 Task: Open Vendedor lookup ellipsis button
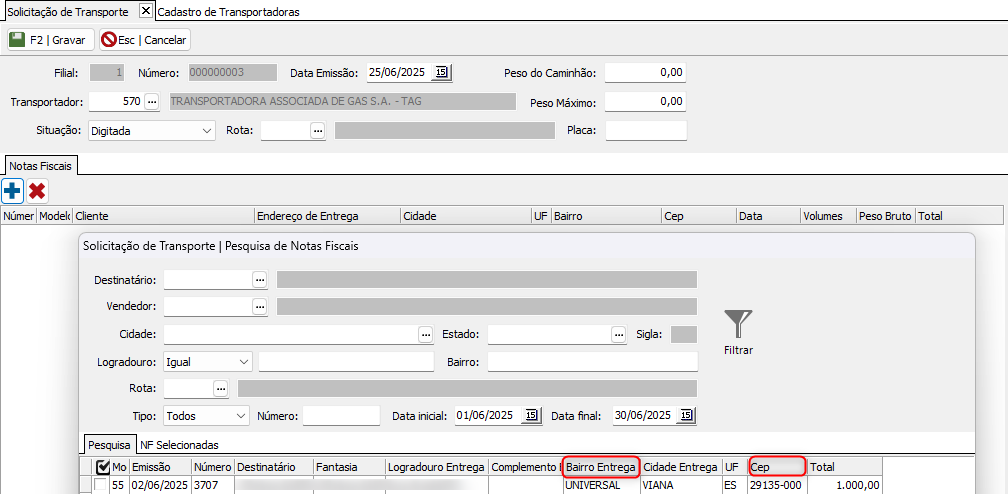(x=260, y=306)
